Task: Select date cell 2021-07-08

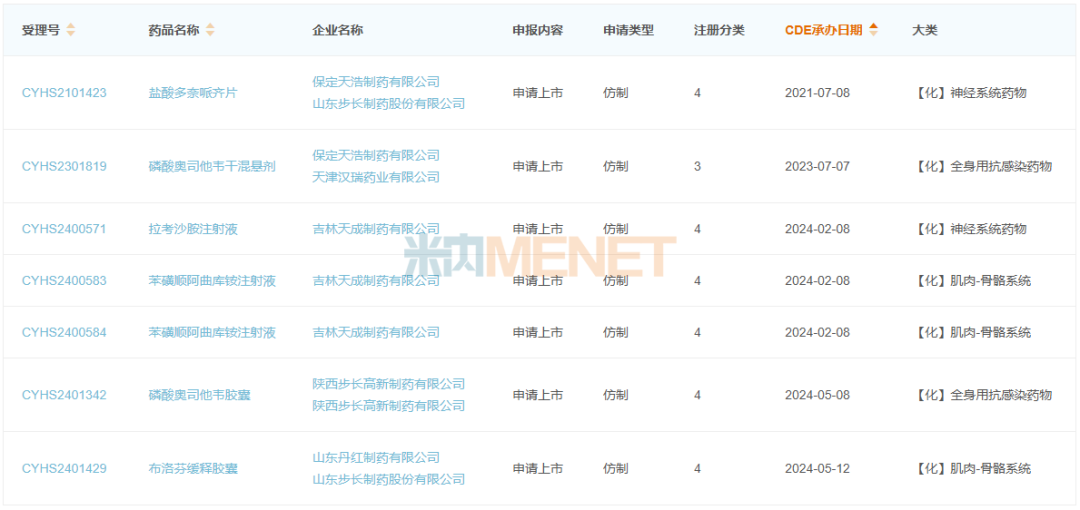Action: coord(817,92)
